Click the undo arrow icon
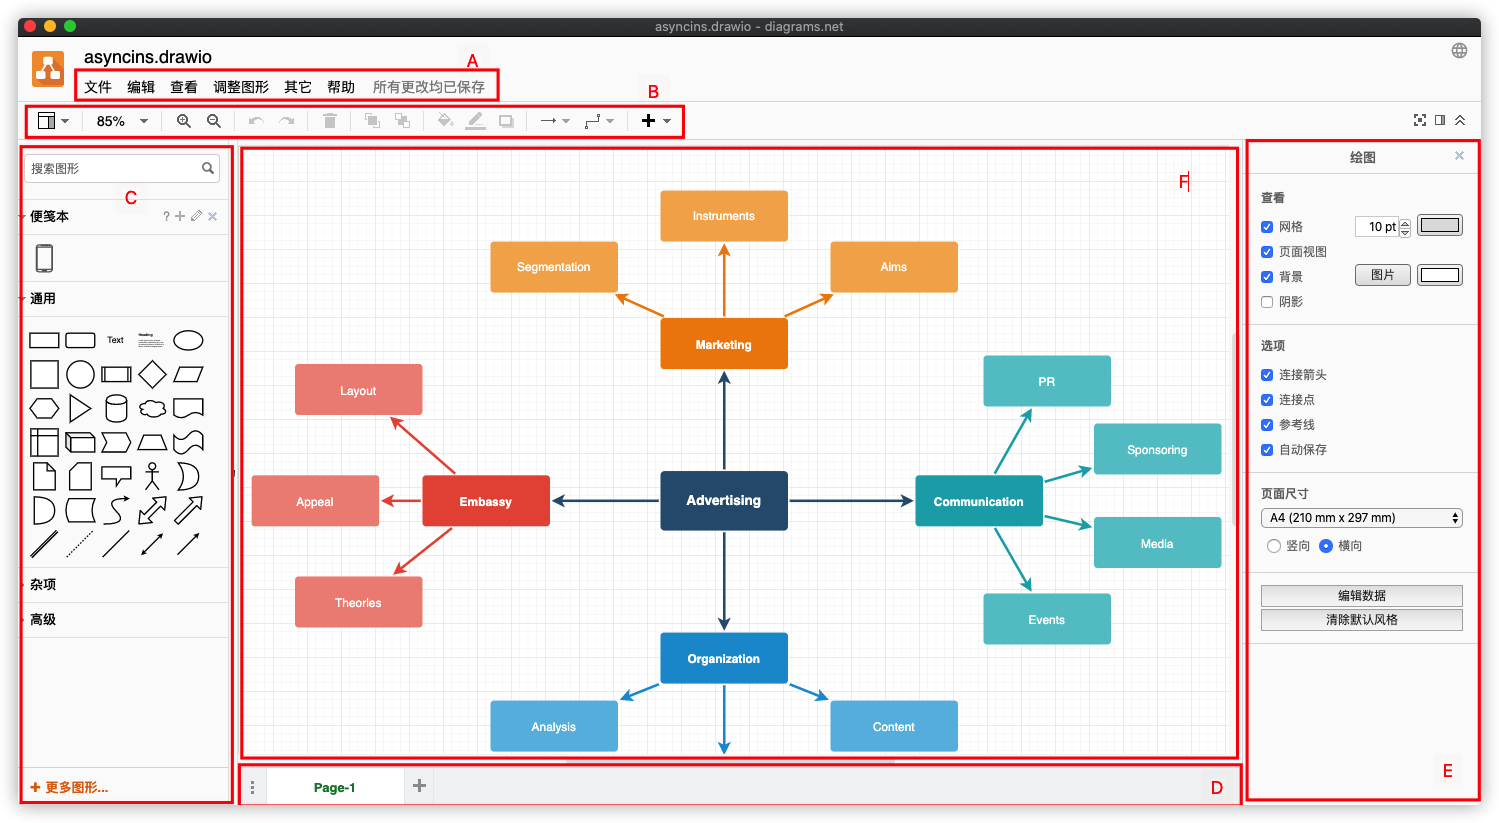 [256, 121]
